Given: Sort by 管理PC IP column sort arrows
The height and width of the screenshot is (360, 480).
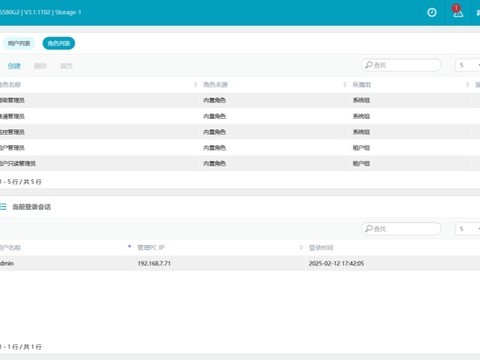Looking at the screenshot, I should [301, 247].
